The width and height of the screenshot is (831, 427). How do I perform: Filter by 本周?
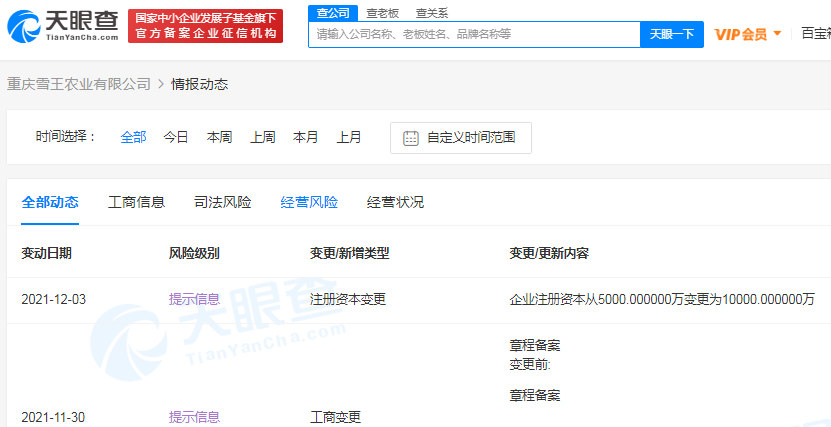(219, 138)
